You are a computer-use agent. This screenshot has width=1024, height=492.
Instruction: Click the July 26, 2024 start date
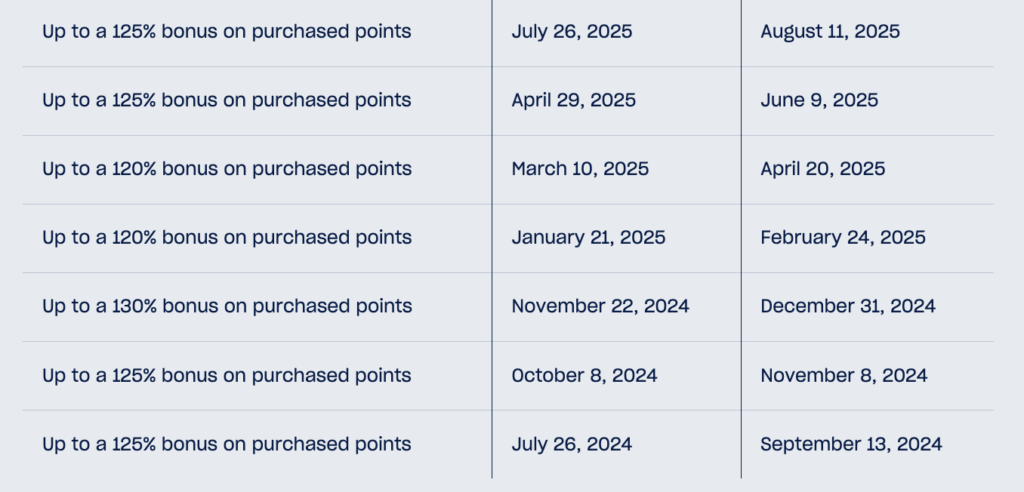pos(571,444)
